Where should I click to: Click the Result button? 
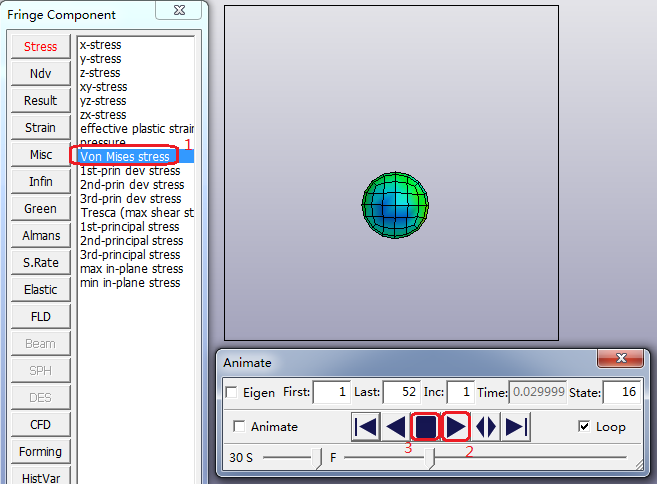coord(40,101)
